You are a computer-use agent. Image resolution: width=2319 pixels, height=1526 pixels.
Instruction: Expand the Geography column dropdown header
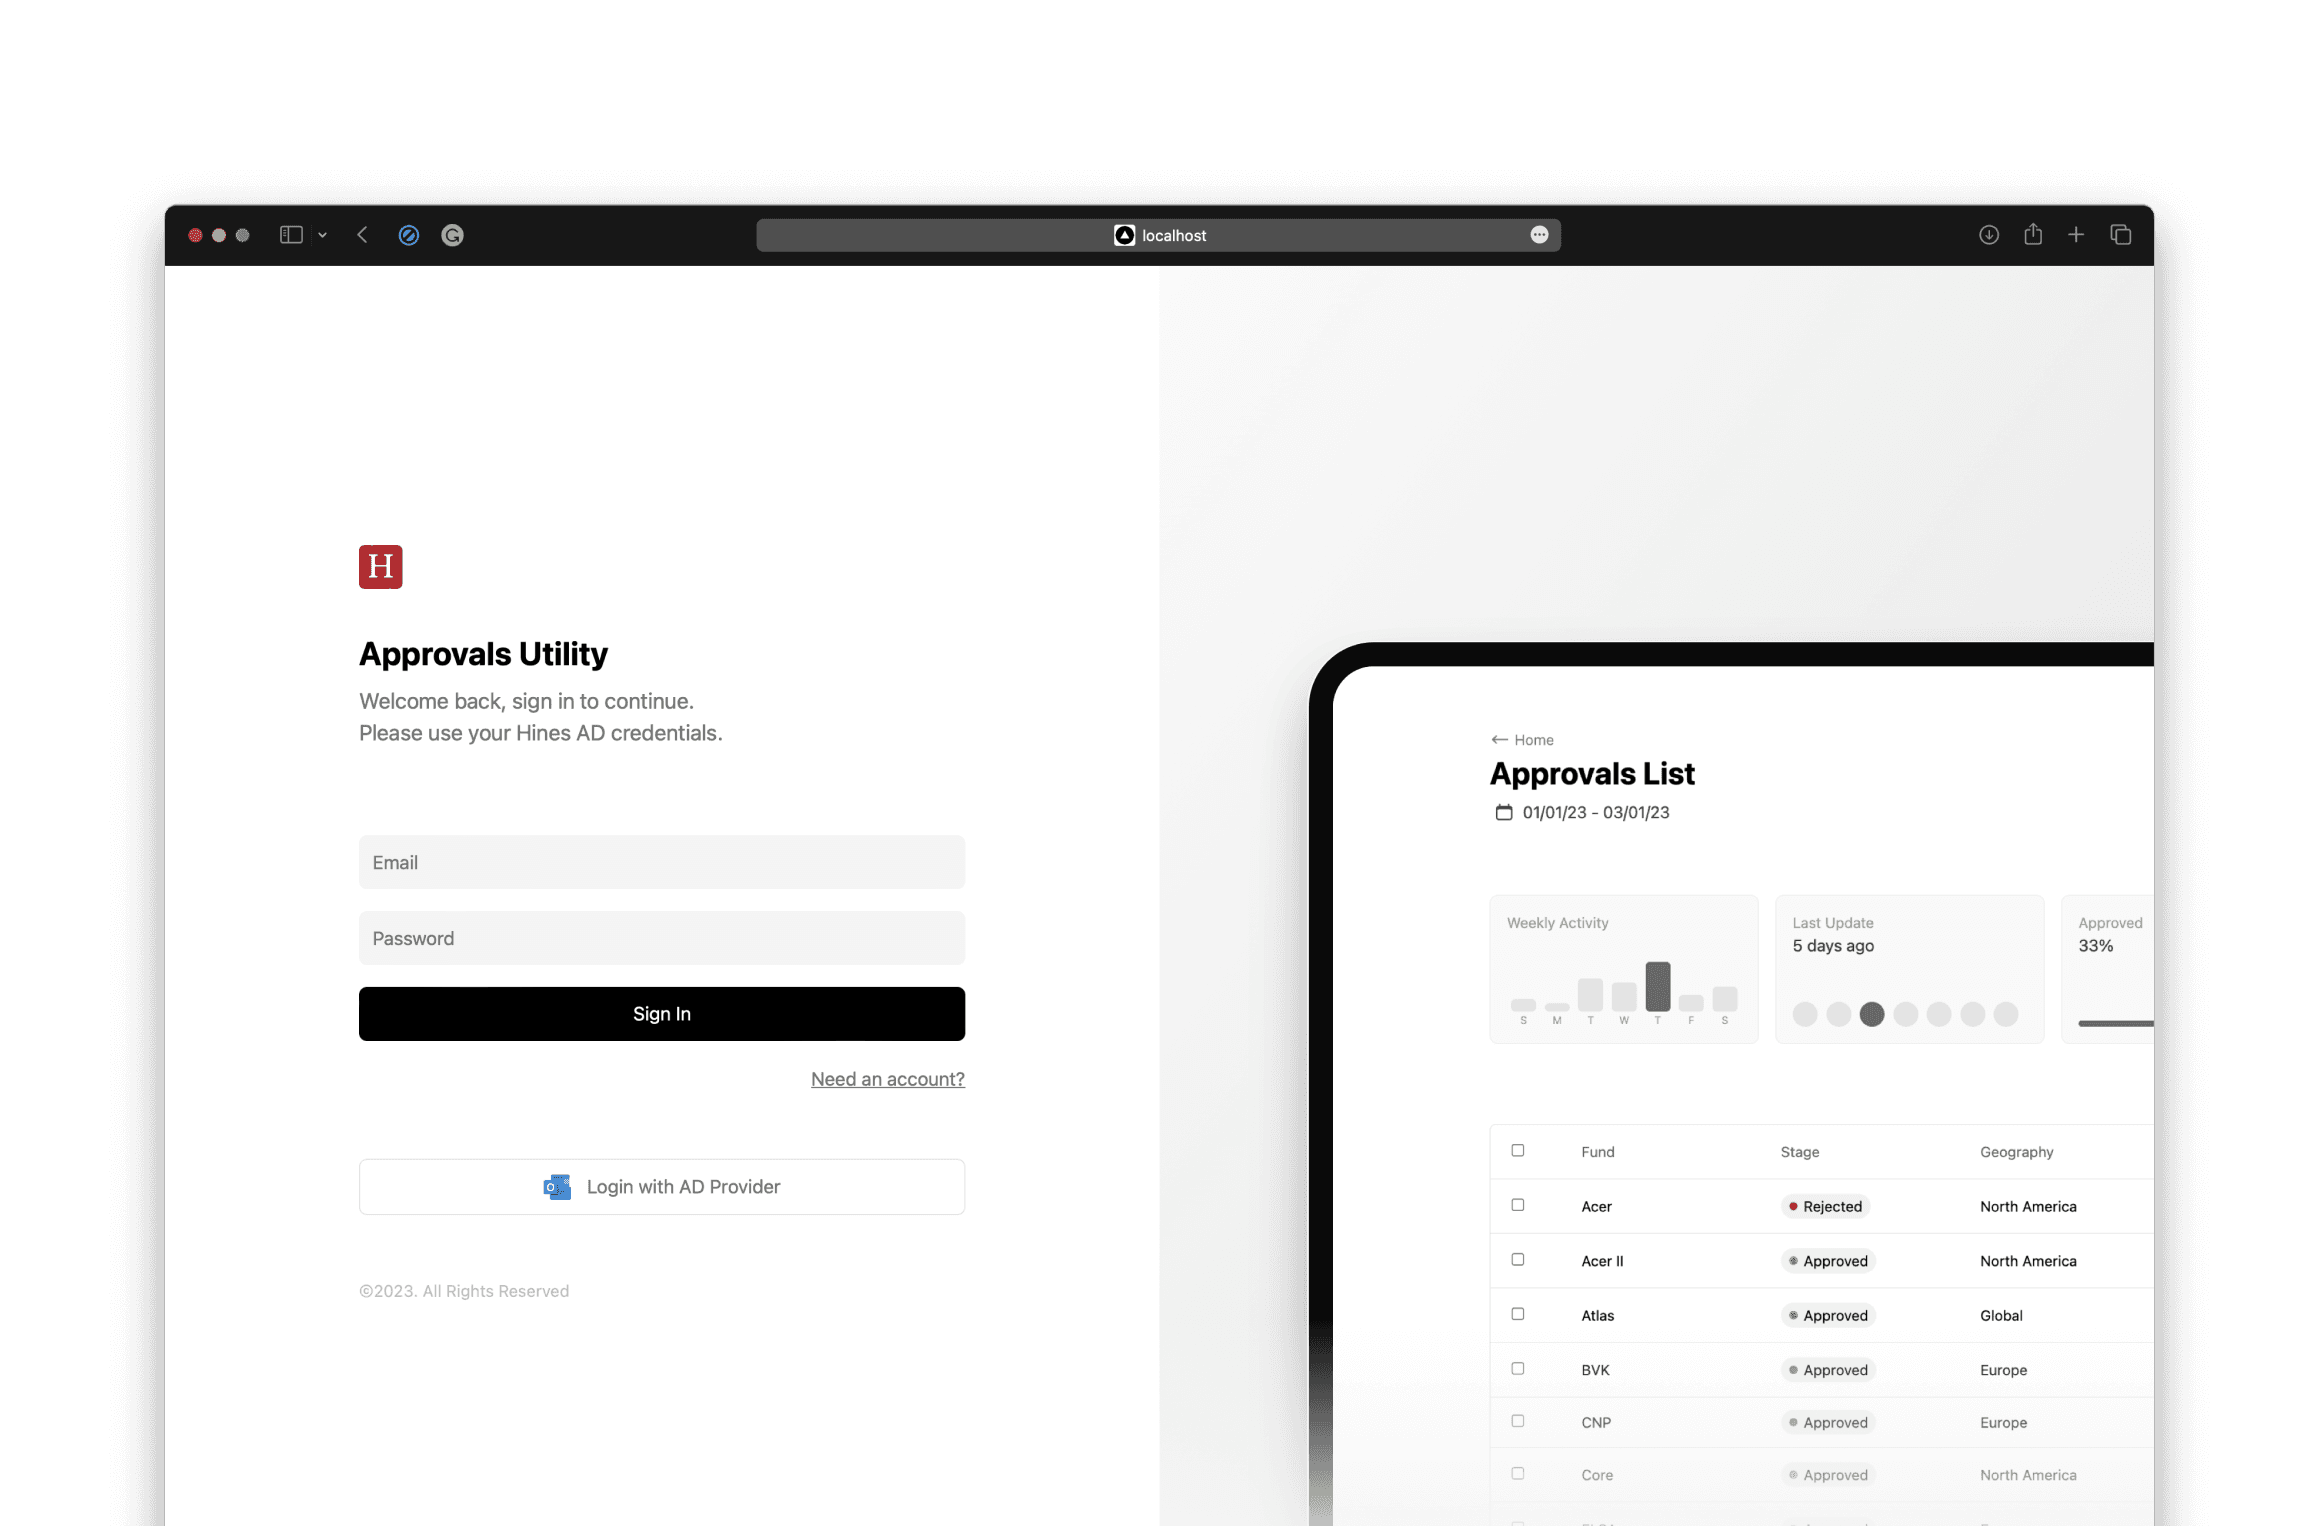tap(2016, 1151)
